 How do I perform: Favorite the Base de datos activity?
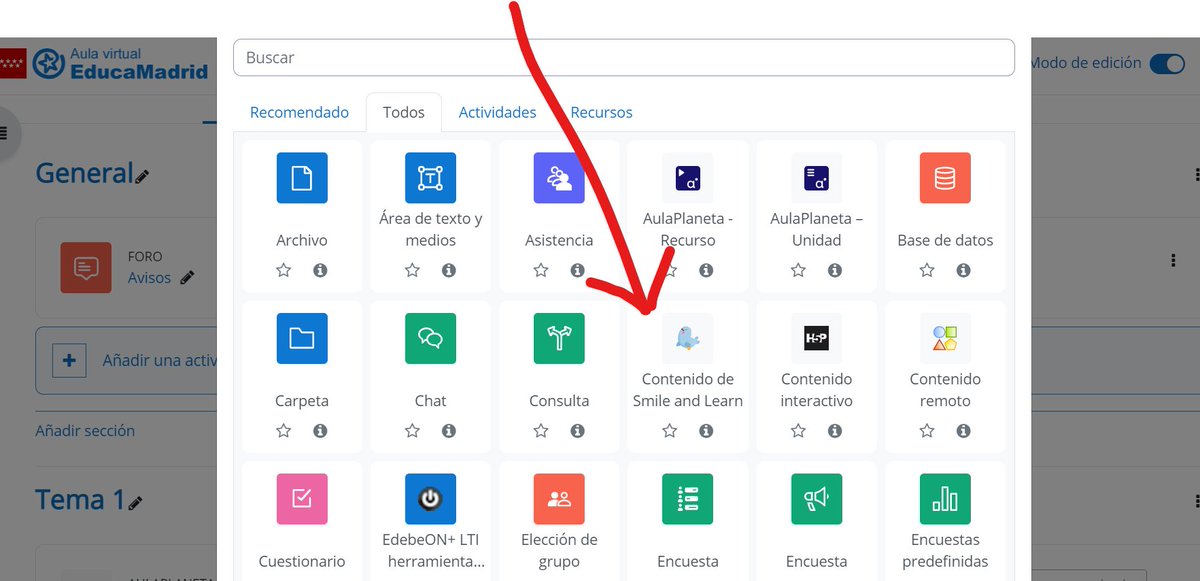[927, 270]
